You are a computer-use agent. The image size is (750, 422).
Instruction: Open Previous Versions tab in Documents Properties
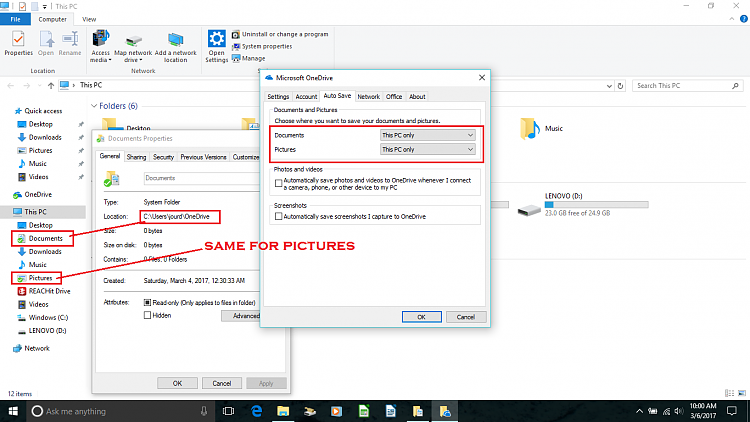coord(203,157)
